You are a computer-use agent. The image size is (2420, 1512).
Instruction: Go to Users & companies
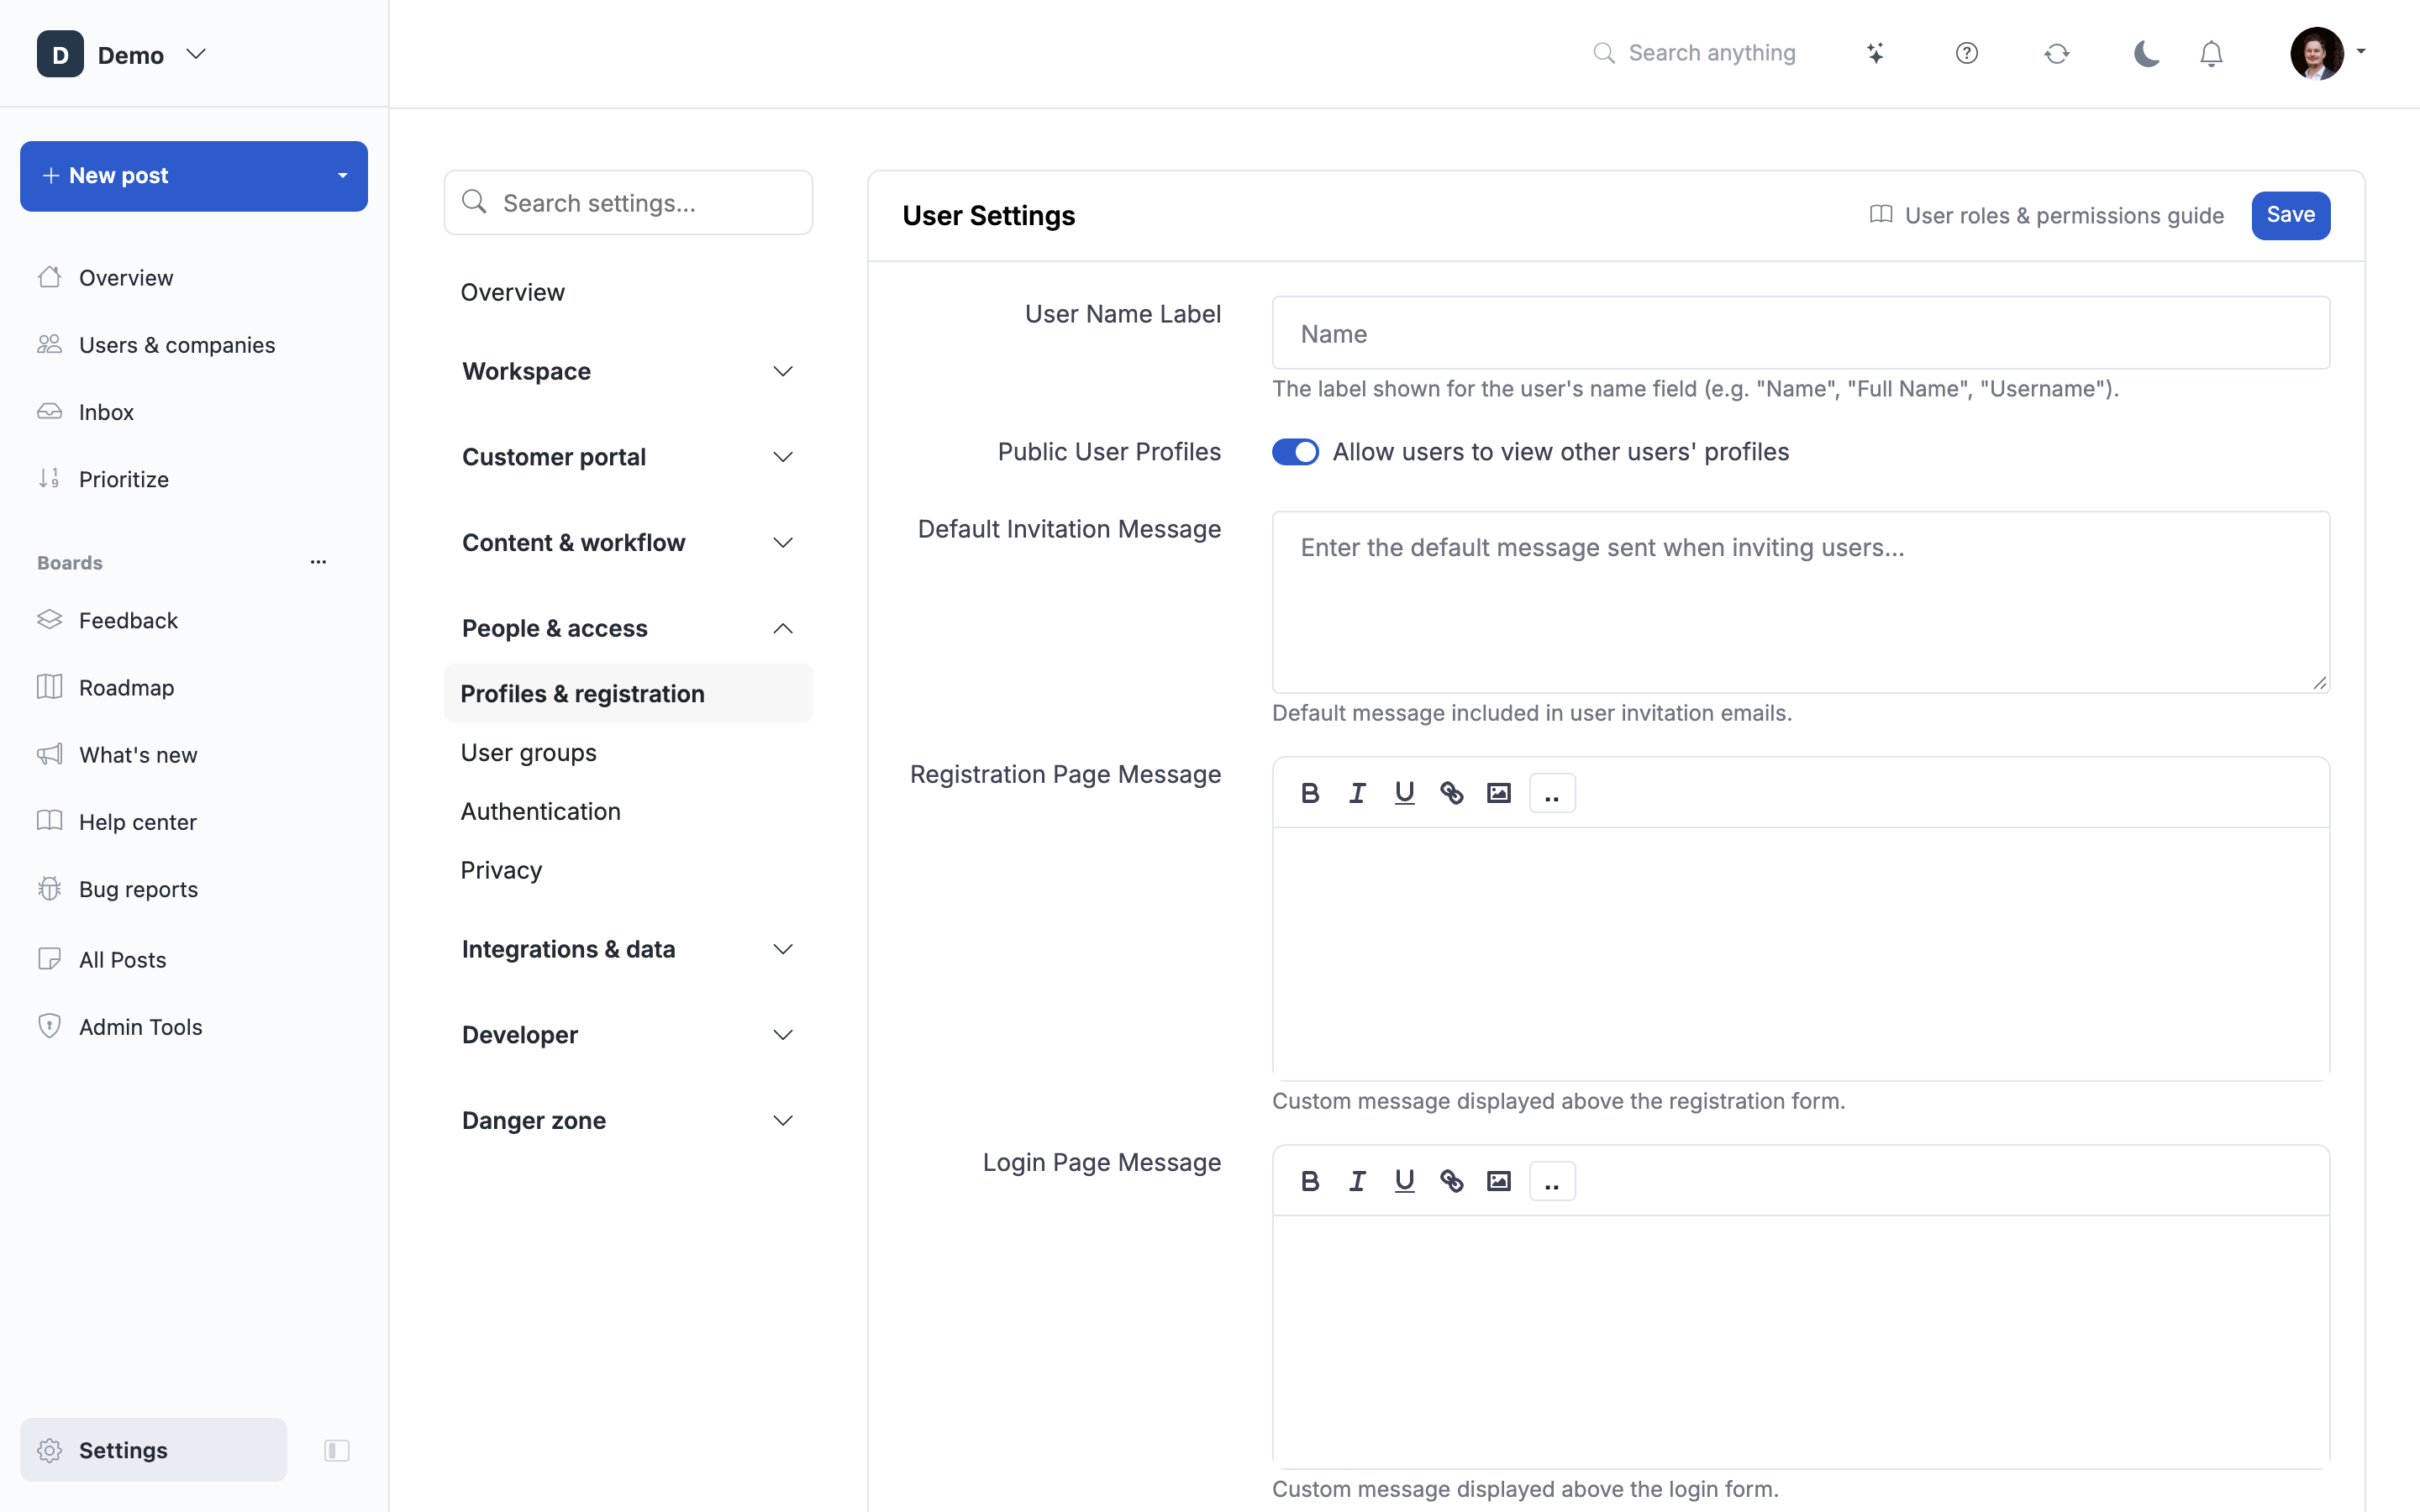[177, 345]
